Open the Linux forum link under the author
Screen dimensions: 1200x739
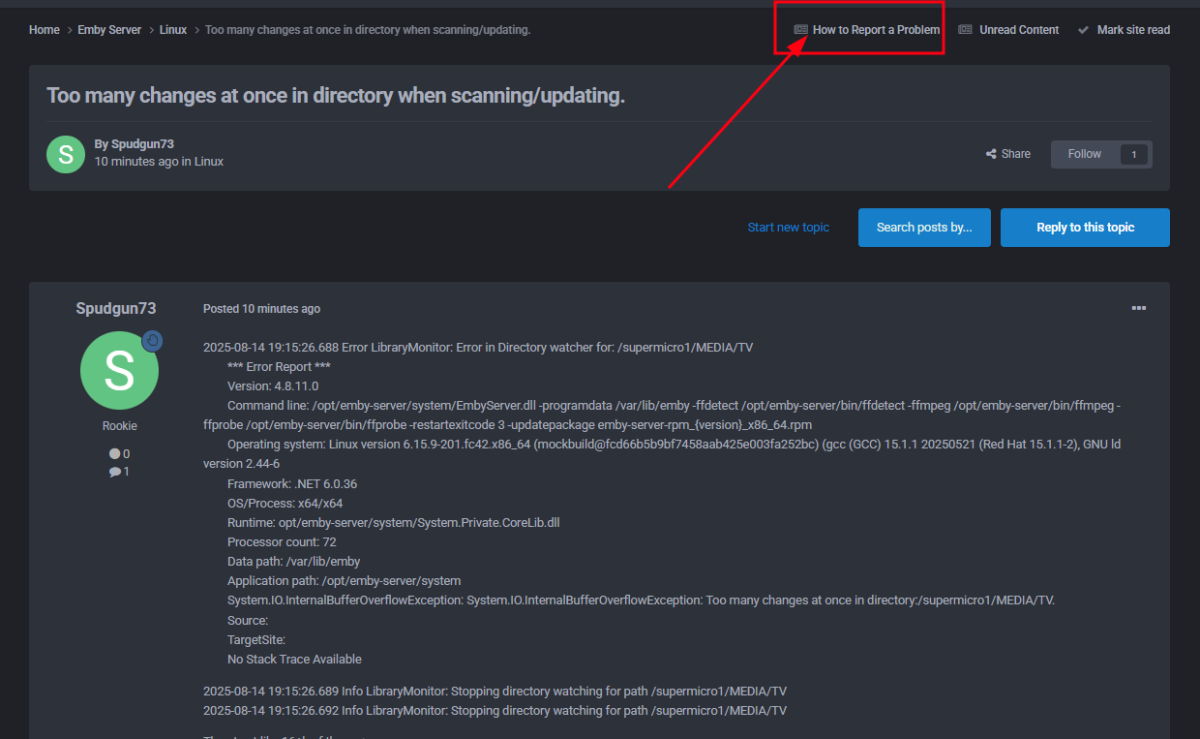[x=209, y=161]
